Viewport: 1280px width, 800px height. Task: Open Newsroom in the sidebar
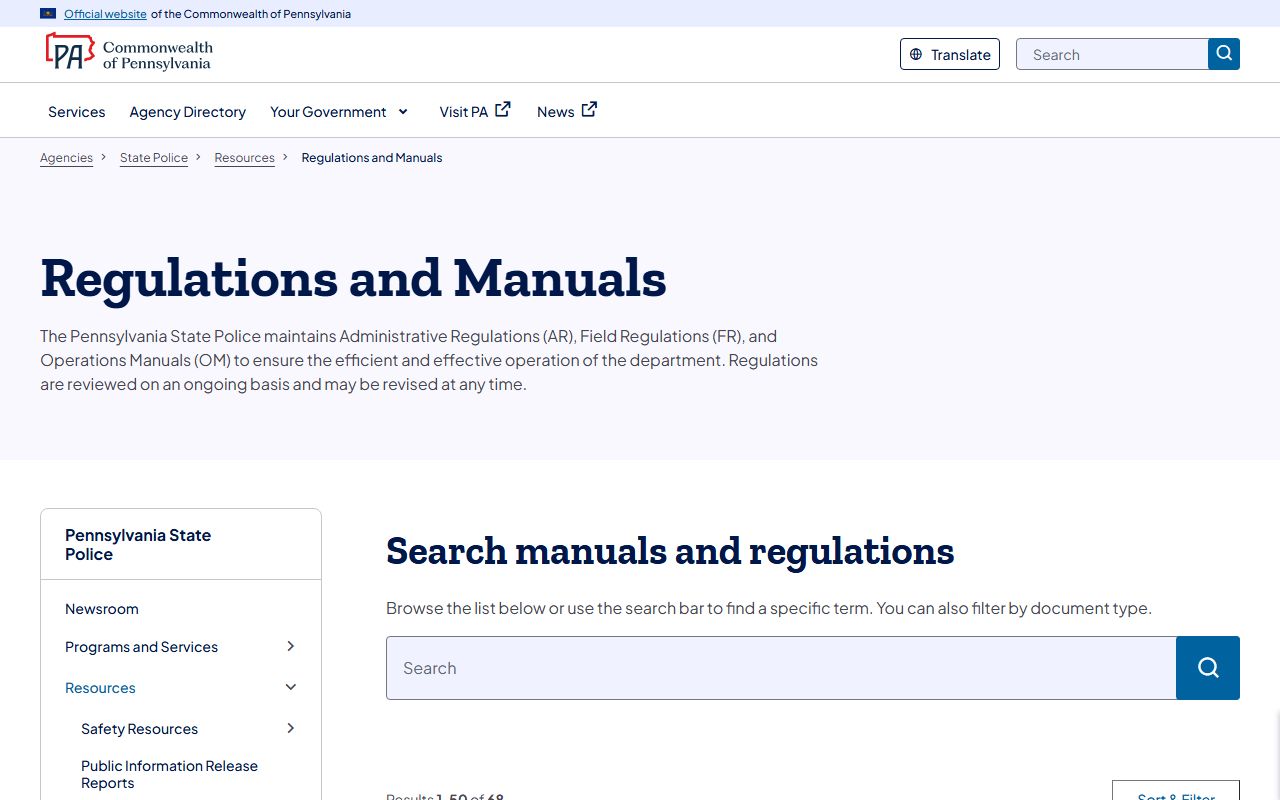pyautogui.click(x=102, y=609)
